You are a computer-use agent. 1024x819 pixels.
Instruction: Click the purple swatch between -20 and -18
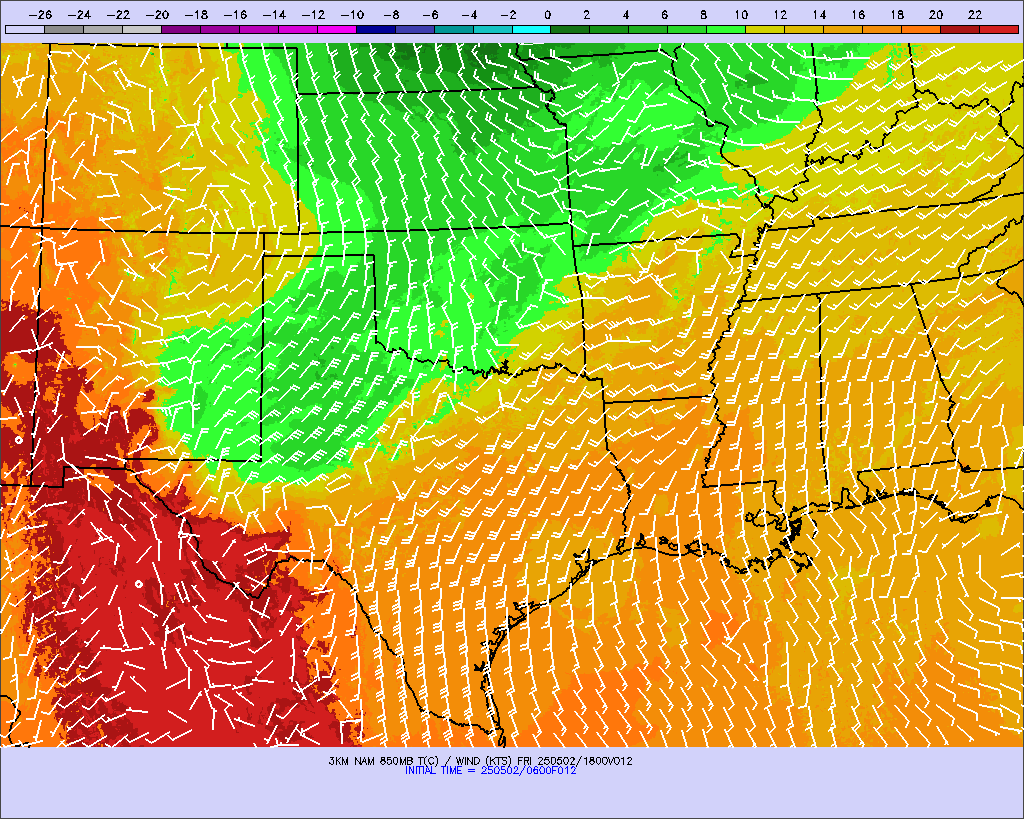point(181,29)
